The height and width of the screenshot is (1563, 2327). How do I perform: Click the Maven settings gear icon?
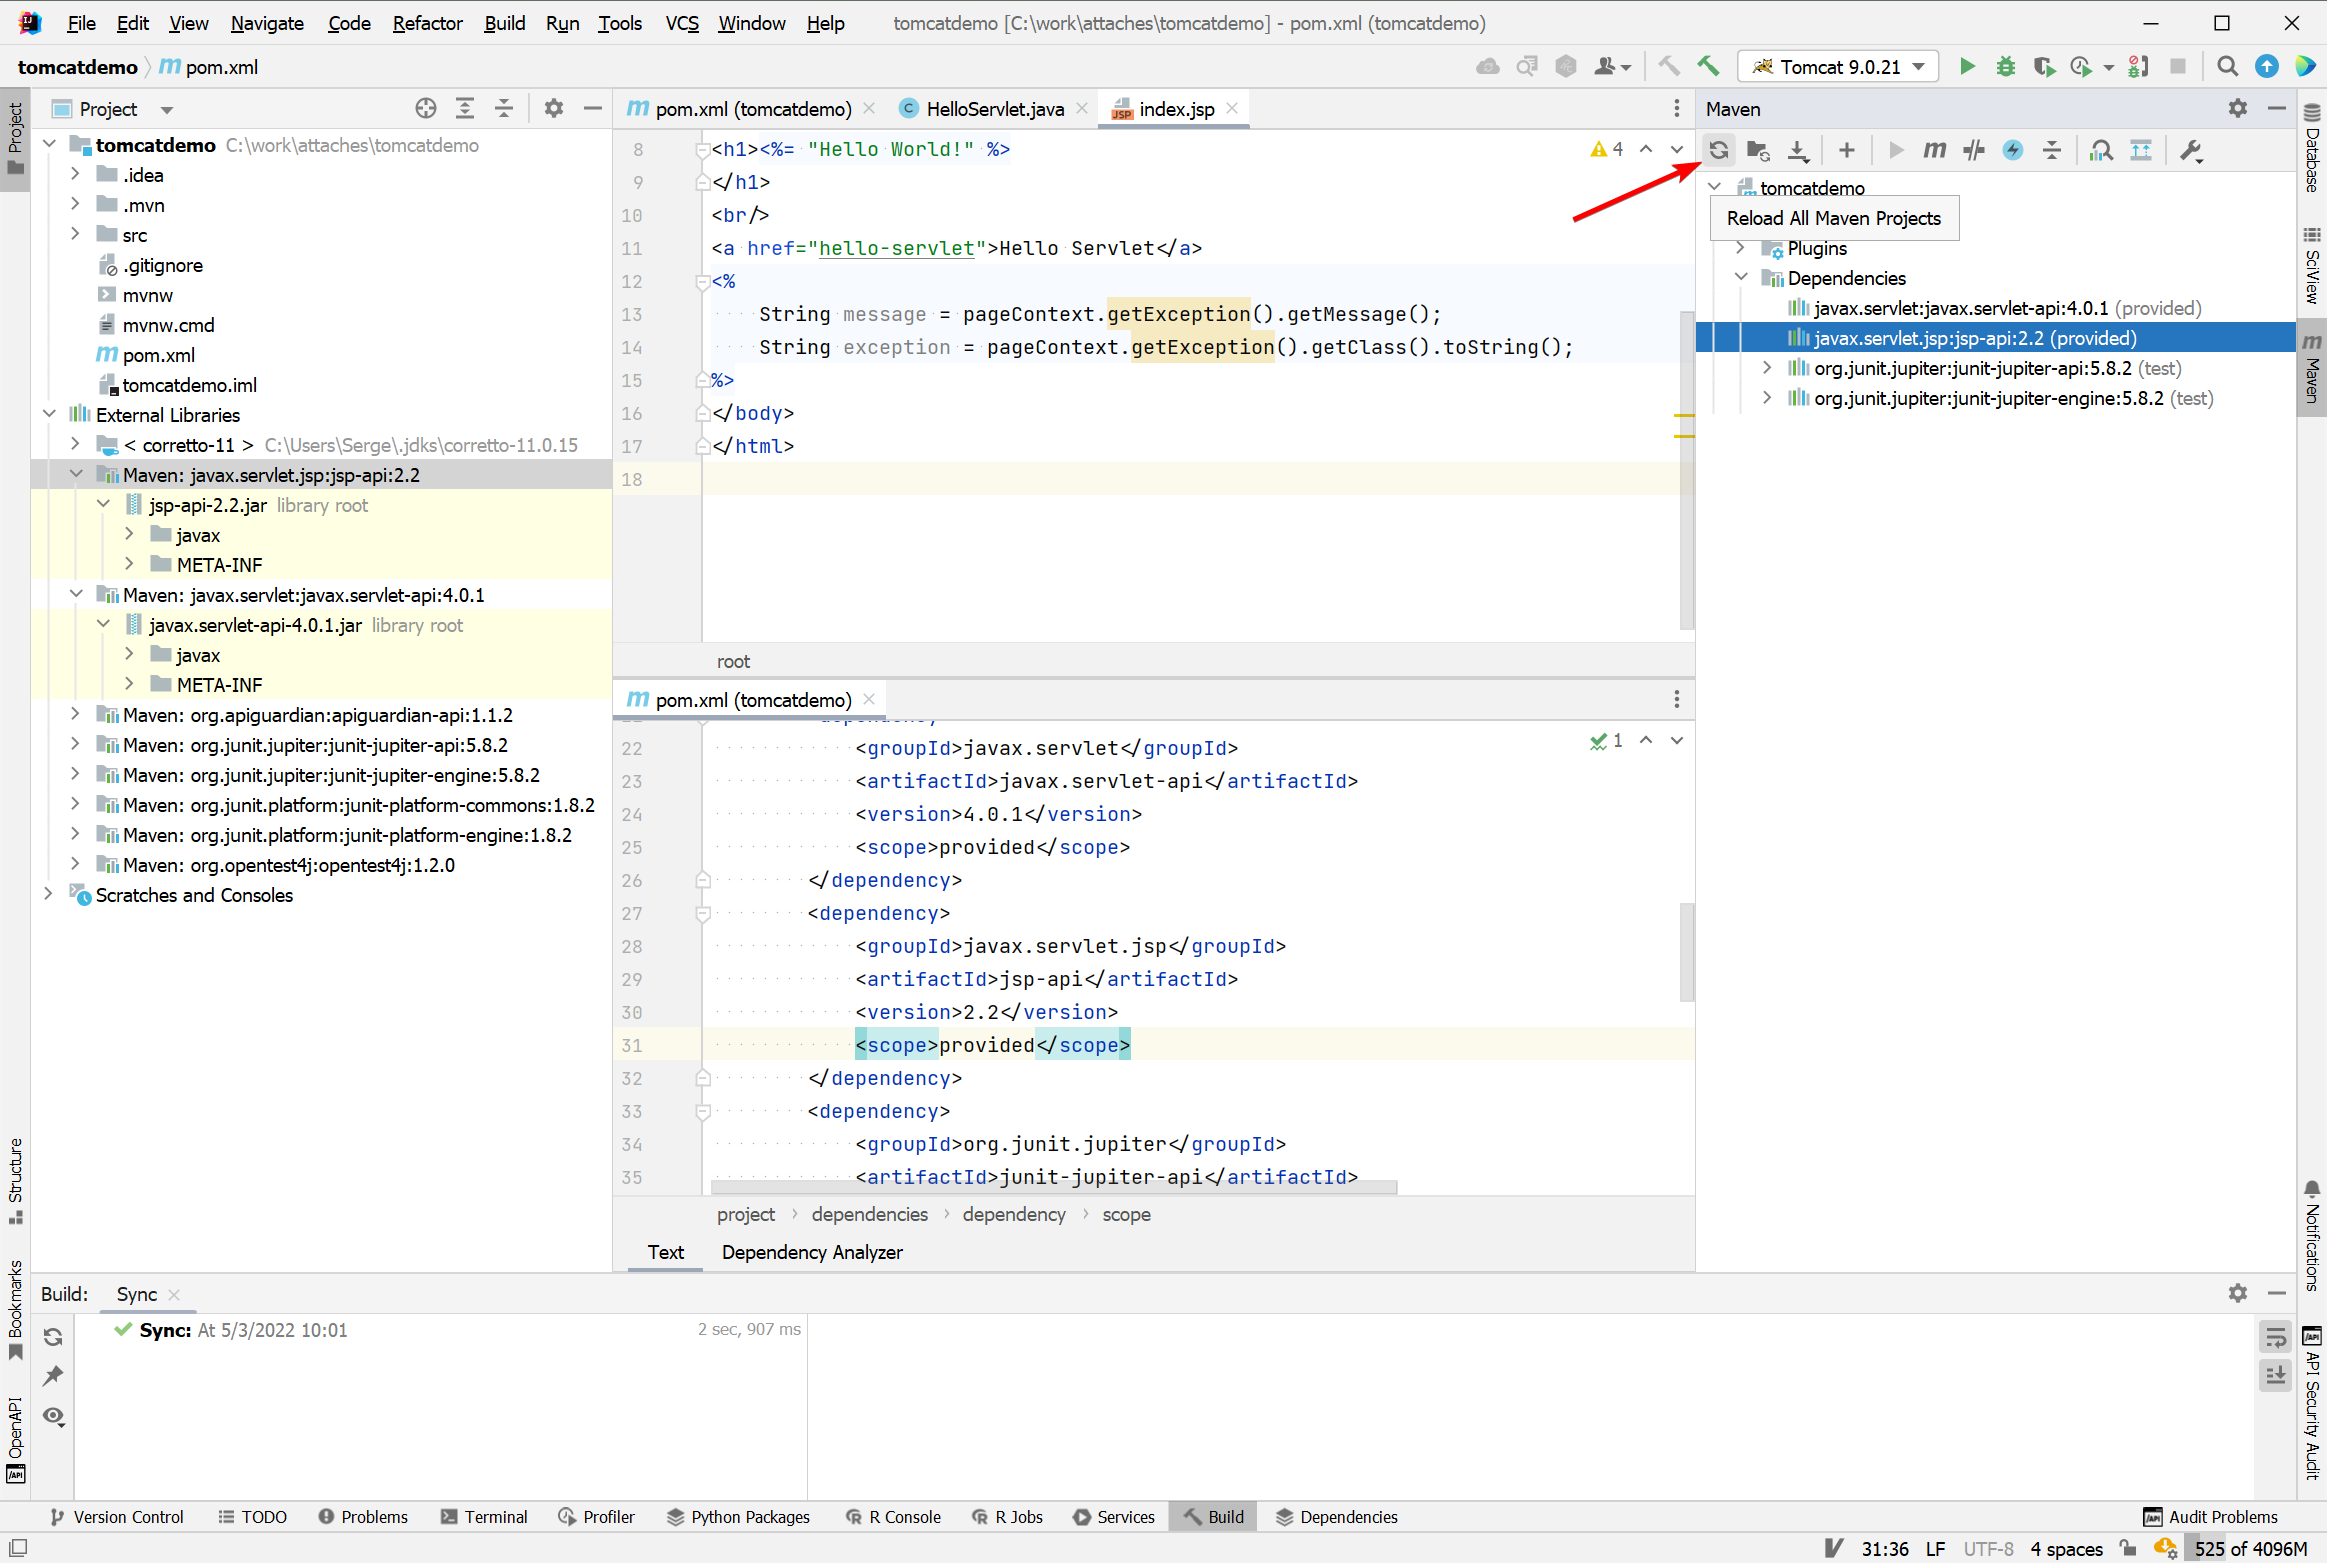click(2238, 108)
